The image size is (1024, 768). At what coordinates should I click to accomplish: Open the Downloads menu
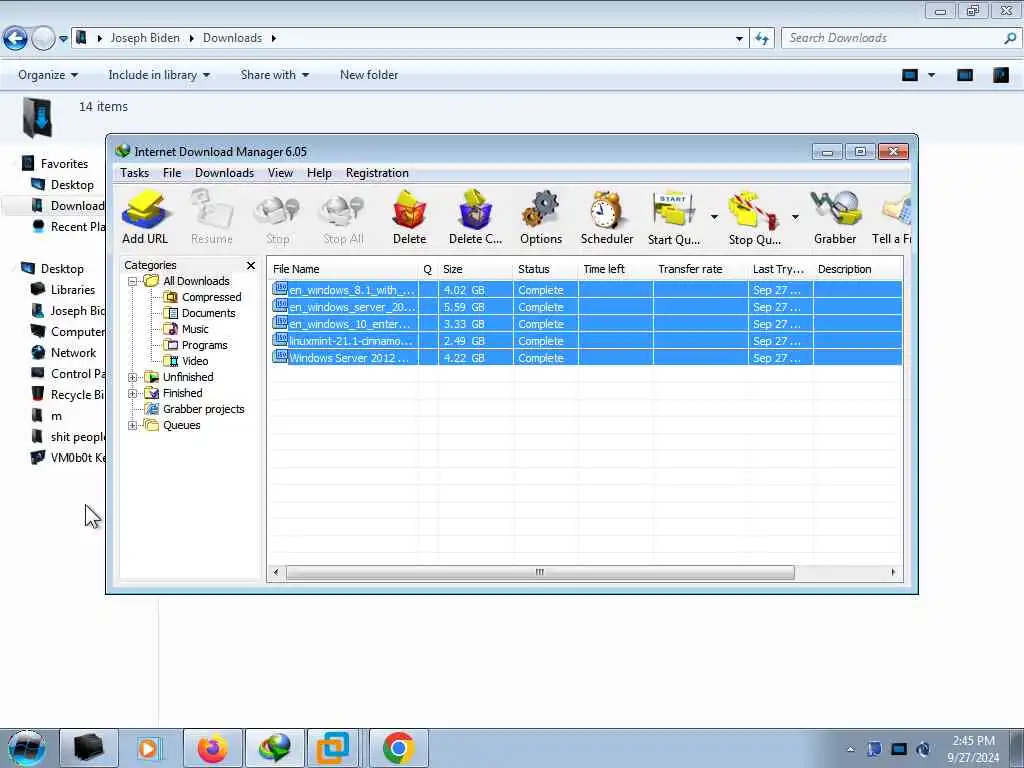(x=224, y=173)
